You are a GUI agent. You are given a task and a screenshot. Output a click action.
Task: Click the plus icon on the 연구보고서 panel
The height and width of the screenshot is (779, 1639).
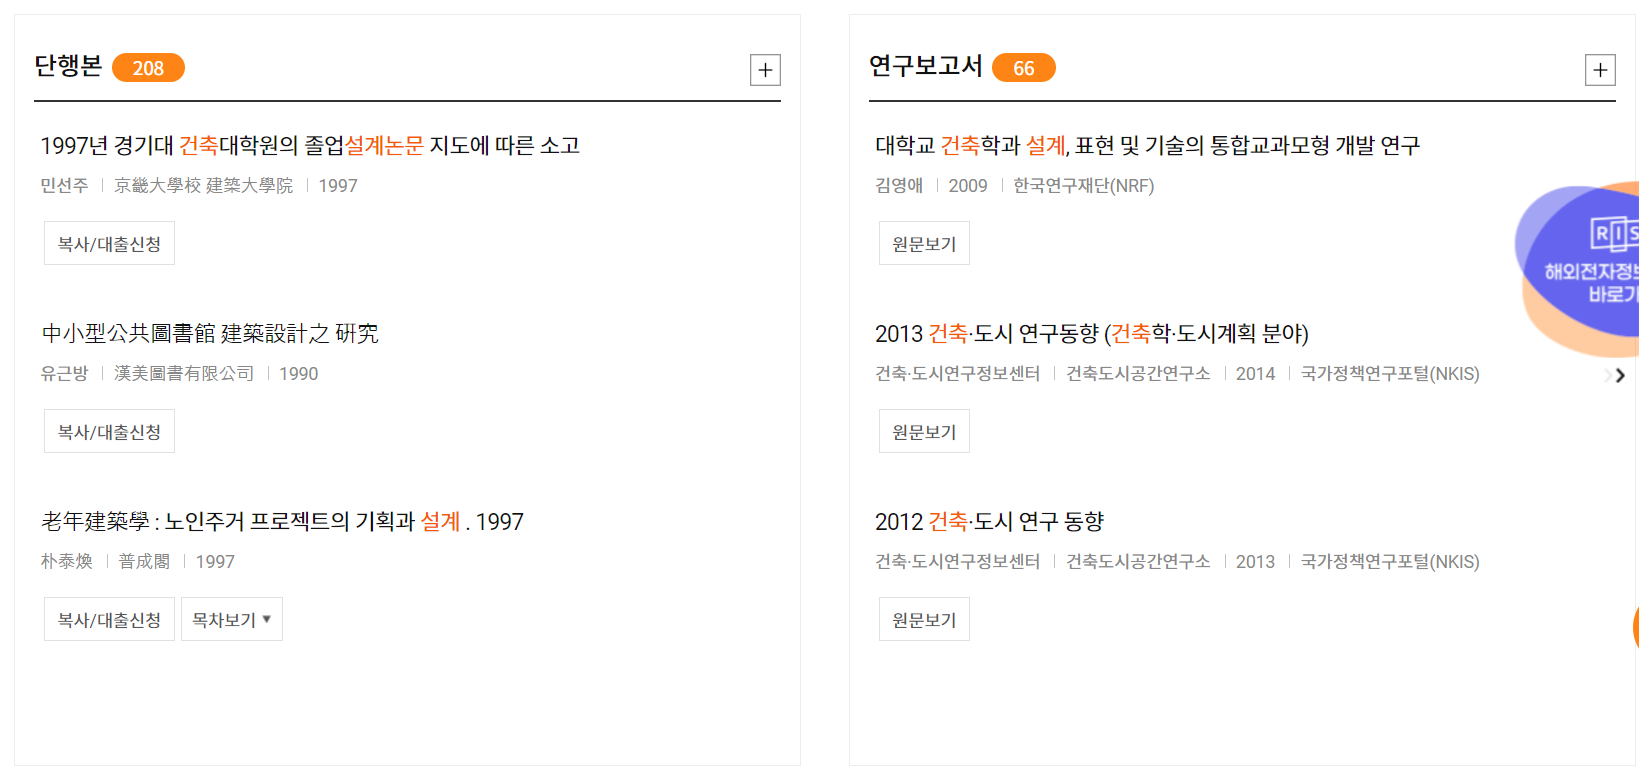pos(1600,69)
